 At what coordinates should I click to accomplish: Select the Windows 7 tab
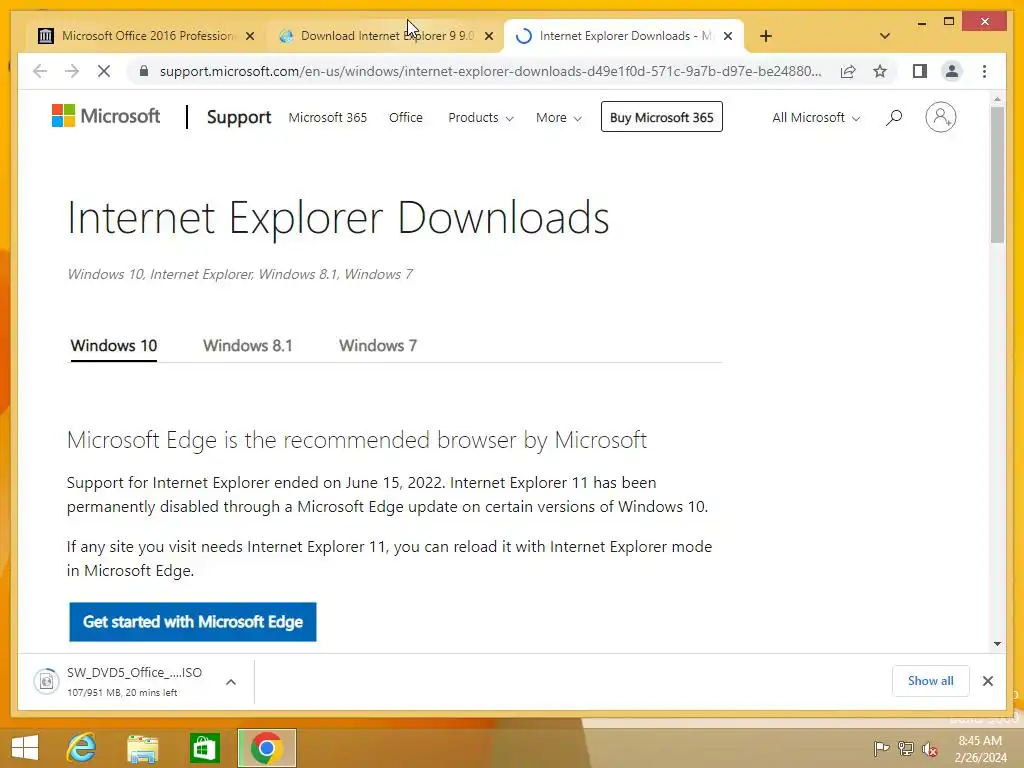pos(377,345)
